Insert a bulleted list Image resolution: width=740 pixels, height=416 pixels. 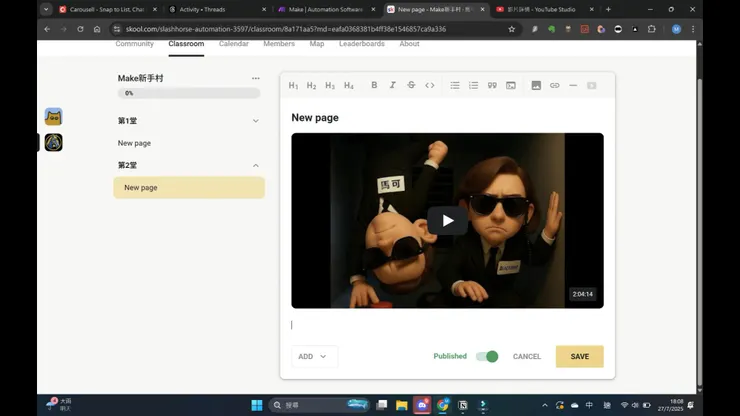pyautogui.click(x=455, y=86)
